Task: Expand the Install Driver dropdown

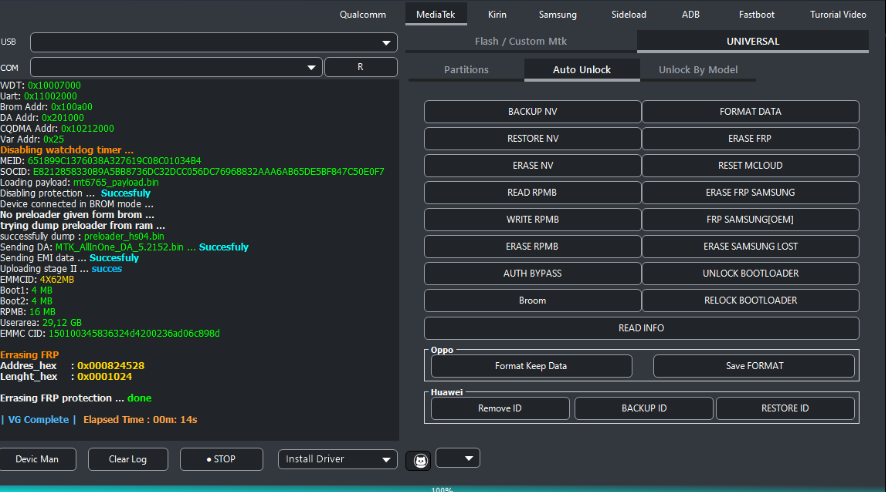Action: tap(337, 459)
